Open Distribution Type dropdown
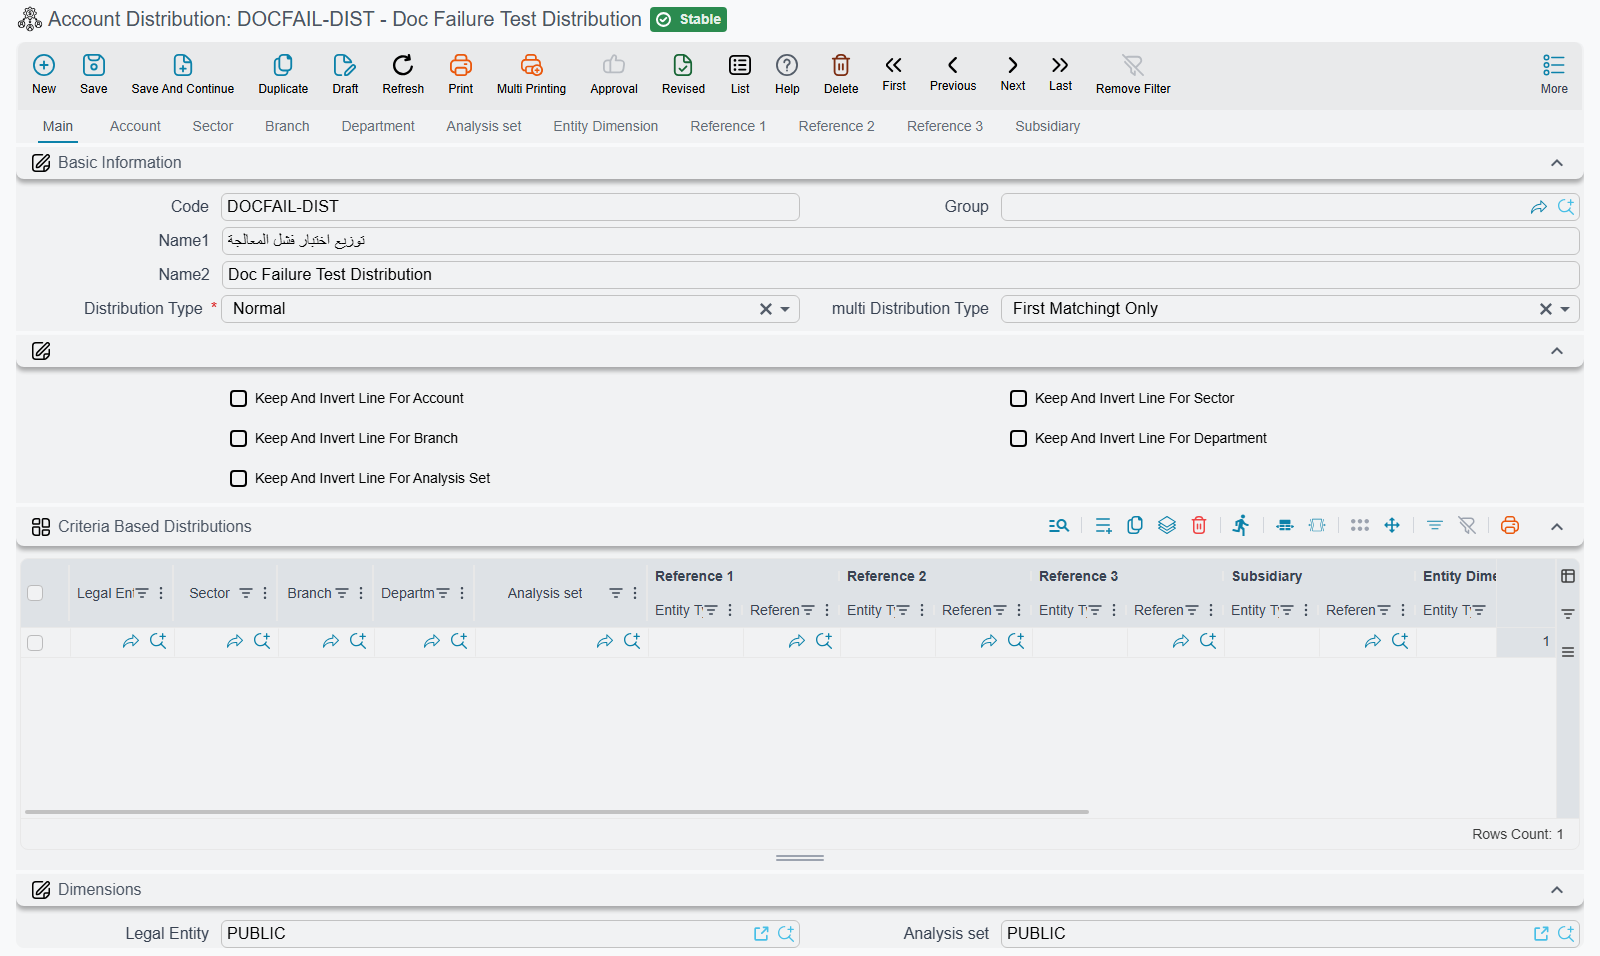 click(785, 309)
